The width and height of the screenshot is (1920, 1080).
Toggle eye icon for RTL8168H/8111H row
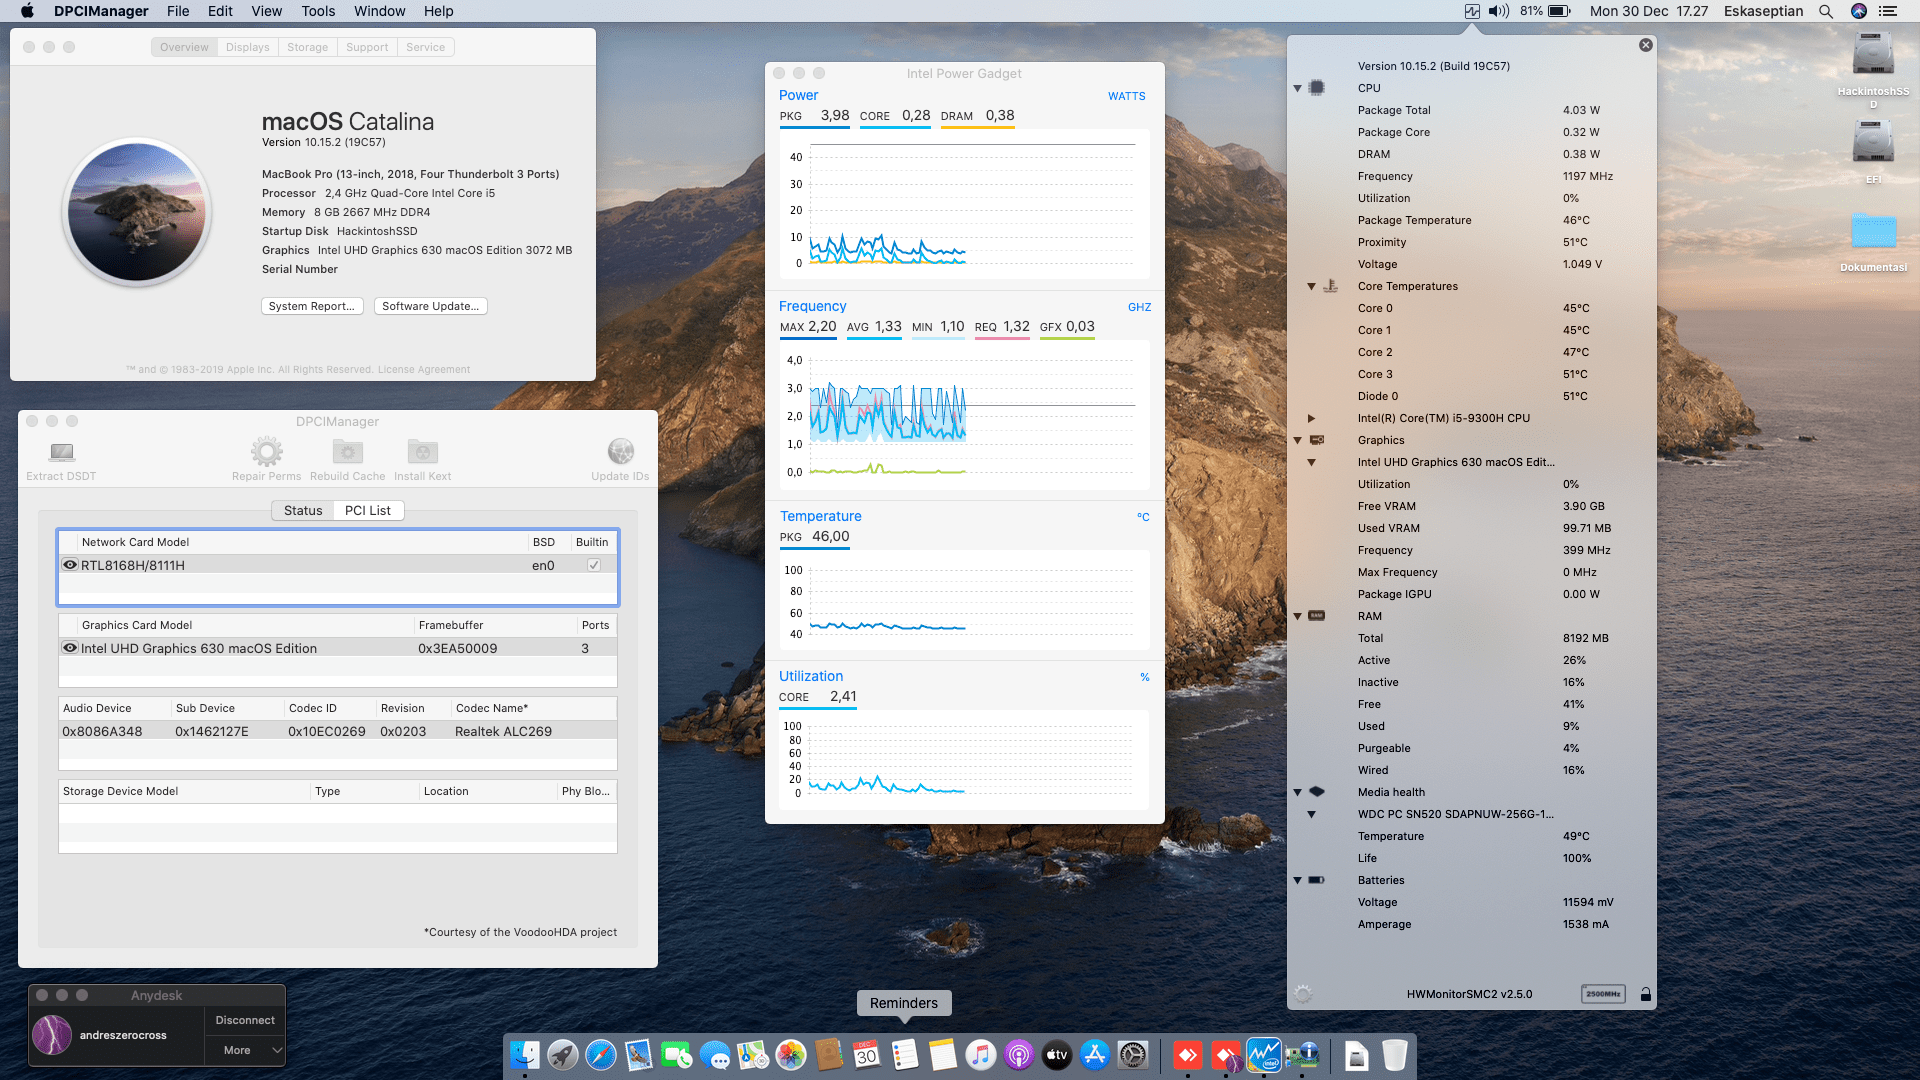click(70, 565)
